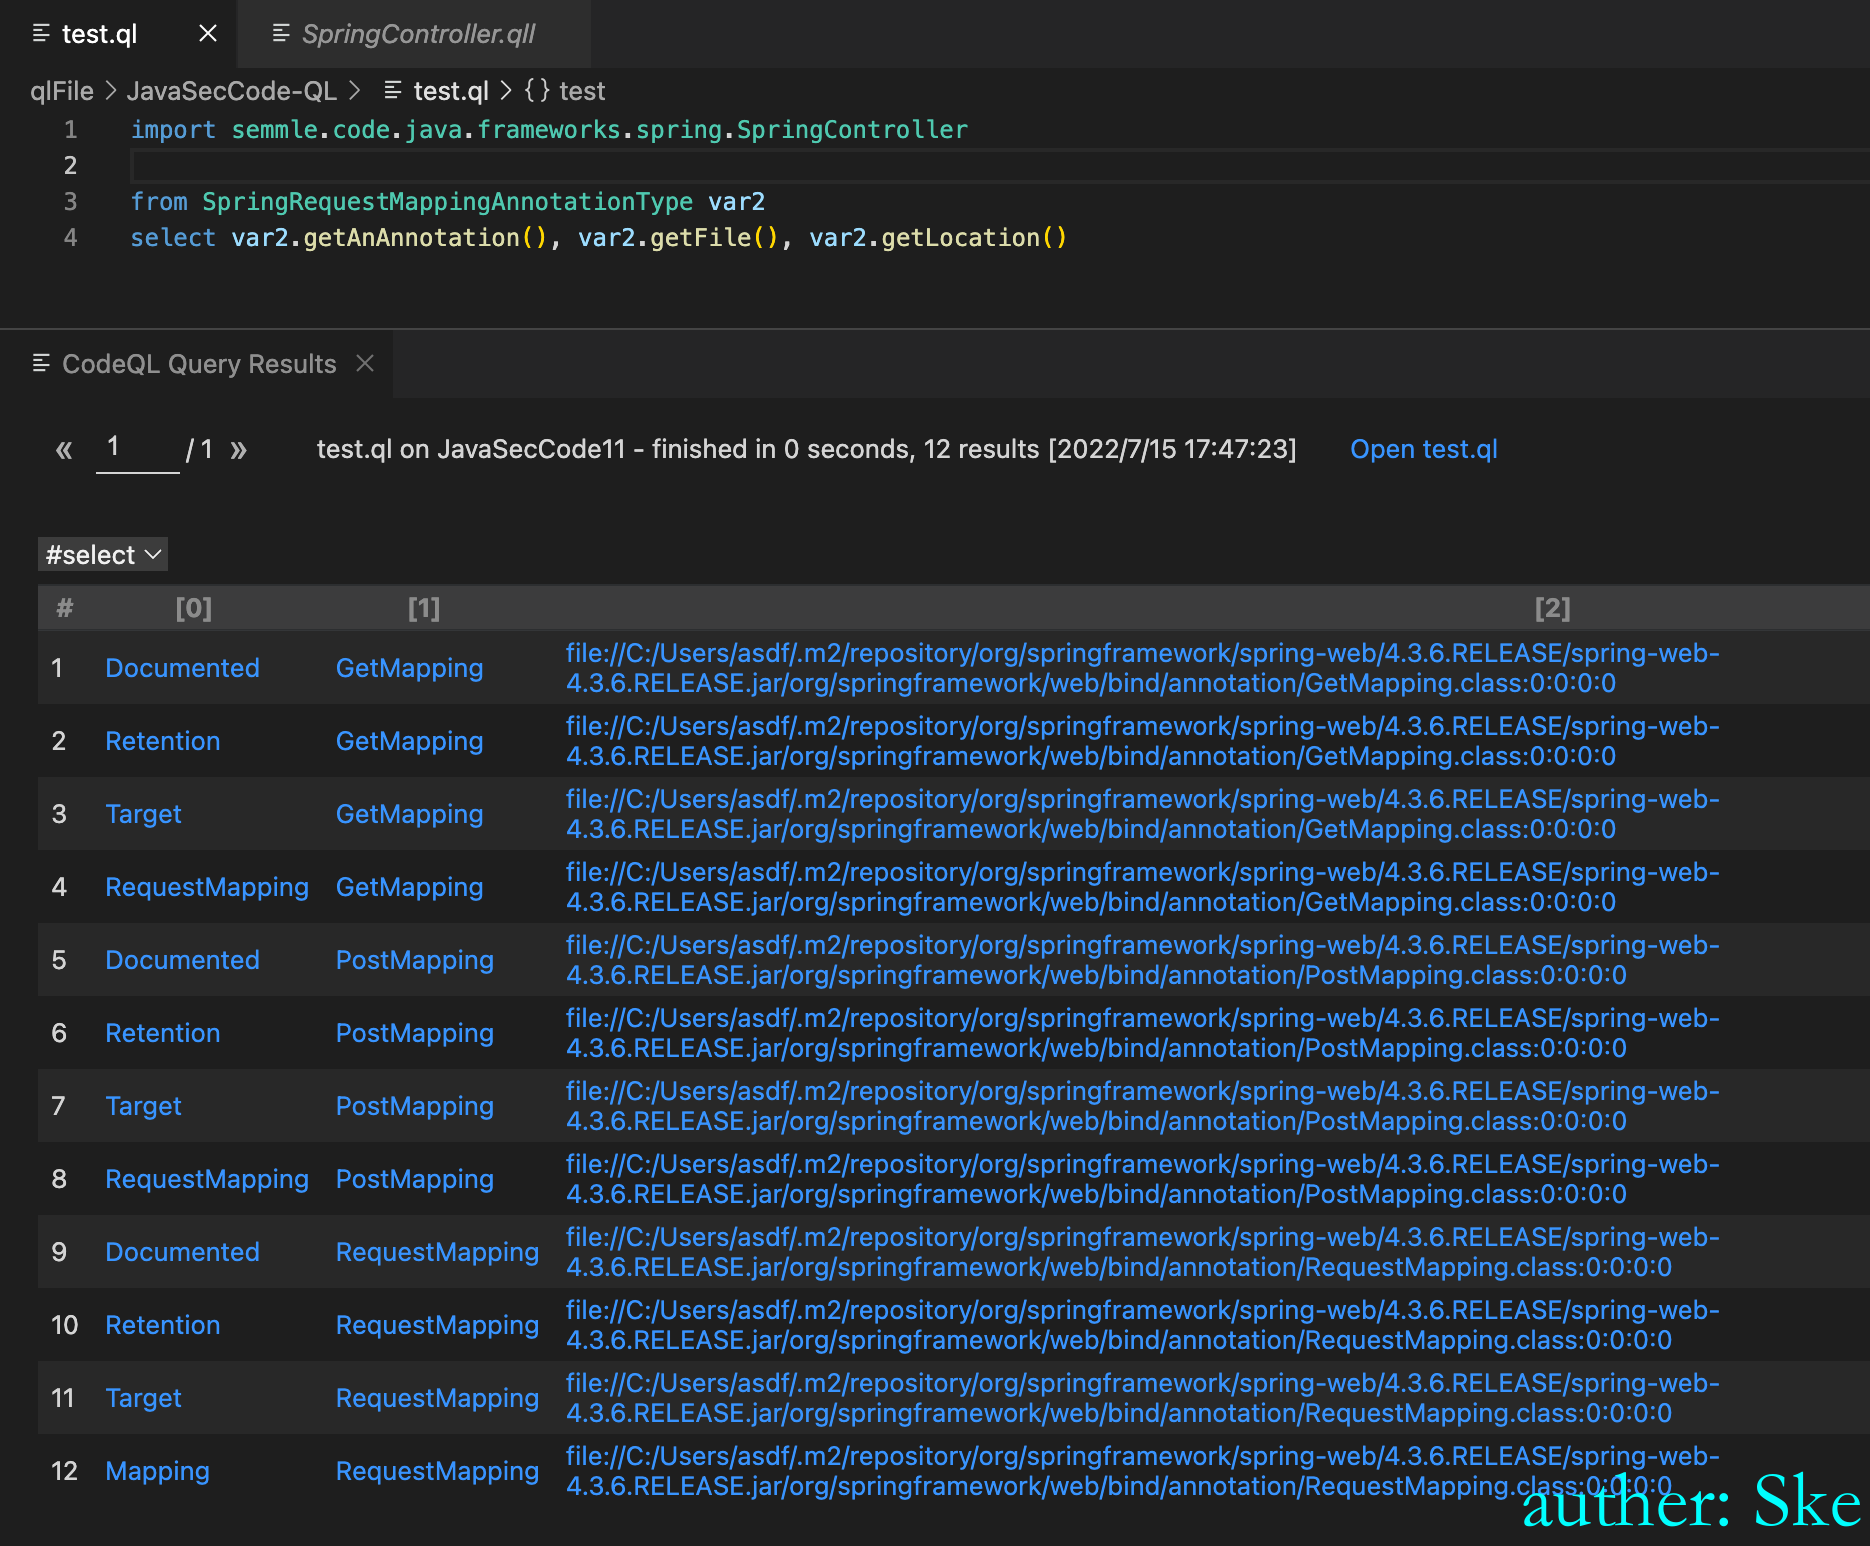Open PostMapping file link in row 7

414,1106
